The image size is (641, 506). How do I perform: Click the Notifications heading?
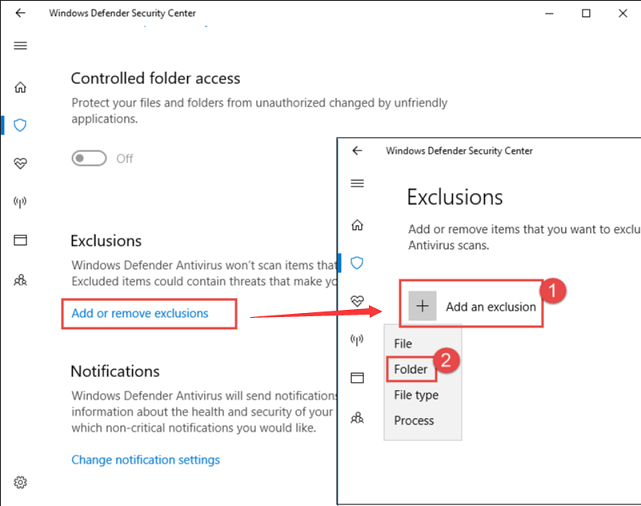(x=115, y=371)
